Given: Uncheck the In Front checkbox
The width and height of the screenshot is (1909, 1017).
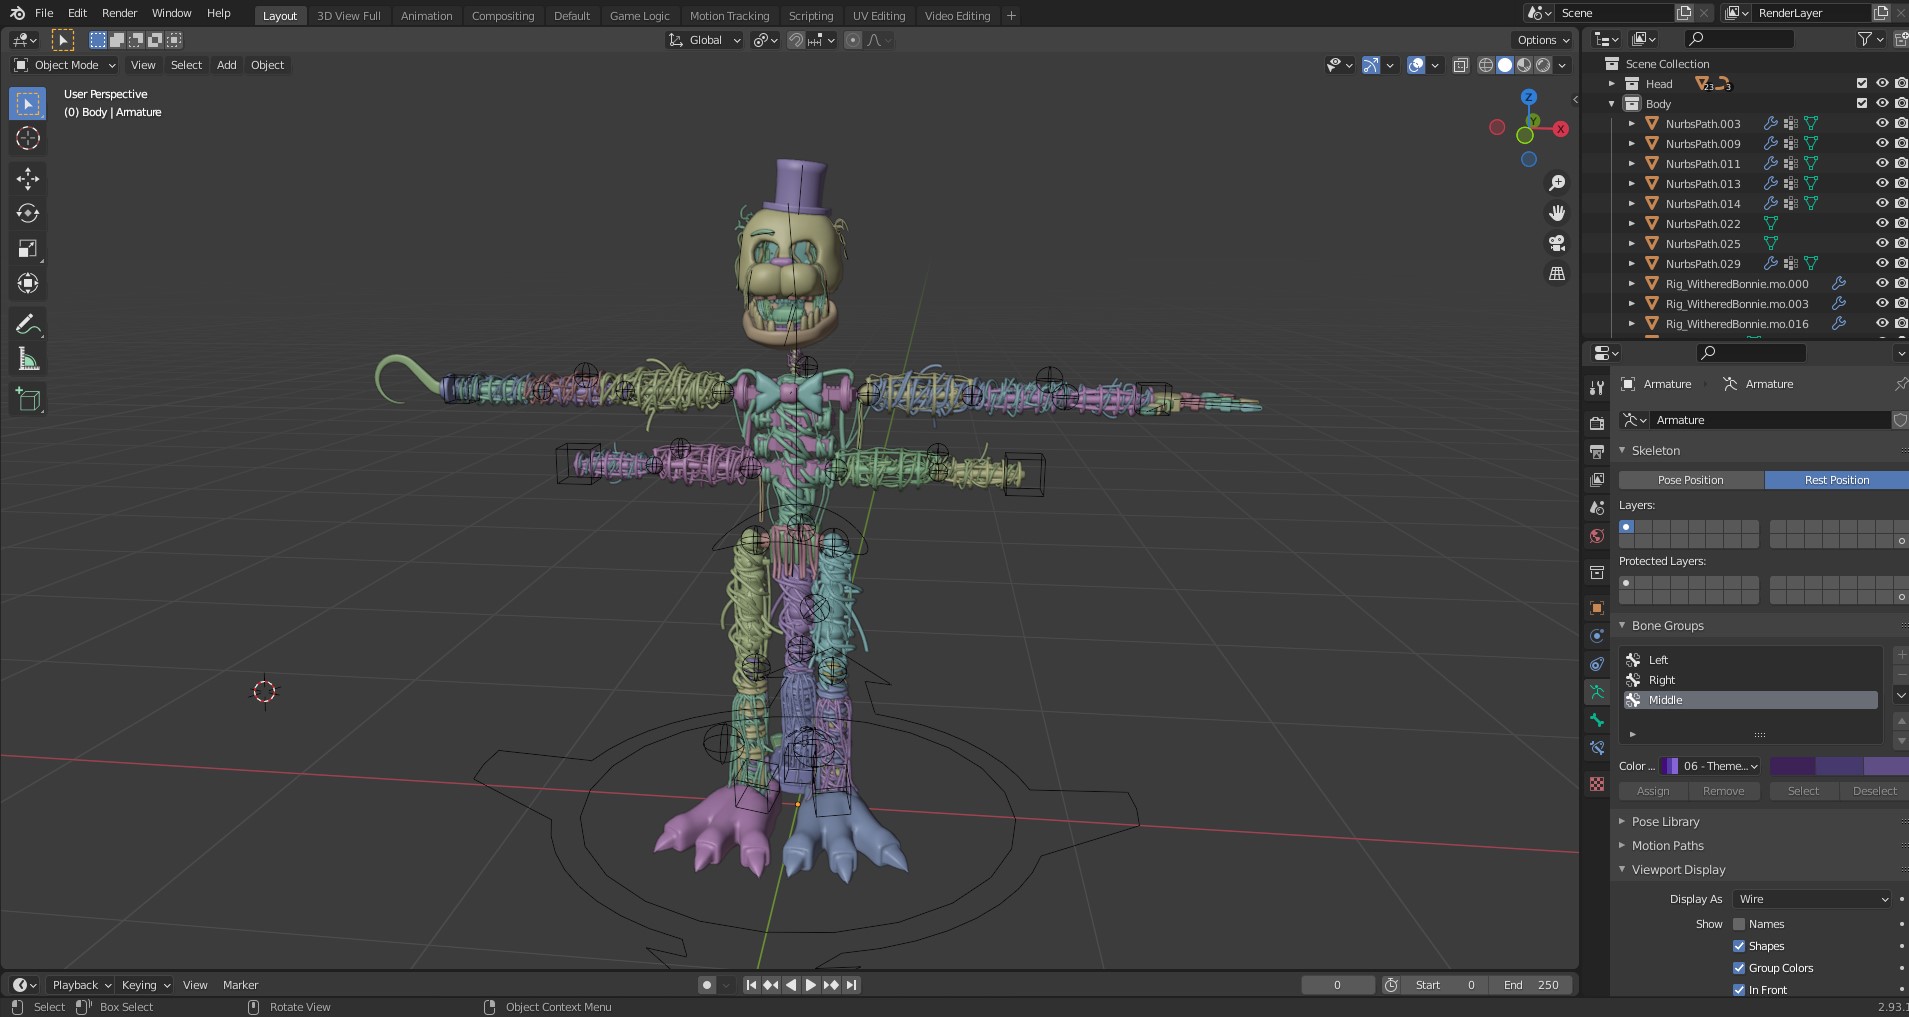Looking at the screenshot, I should click(x=1739, y=990).
